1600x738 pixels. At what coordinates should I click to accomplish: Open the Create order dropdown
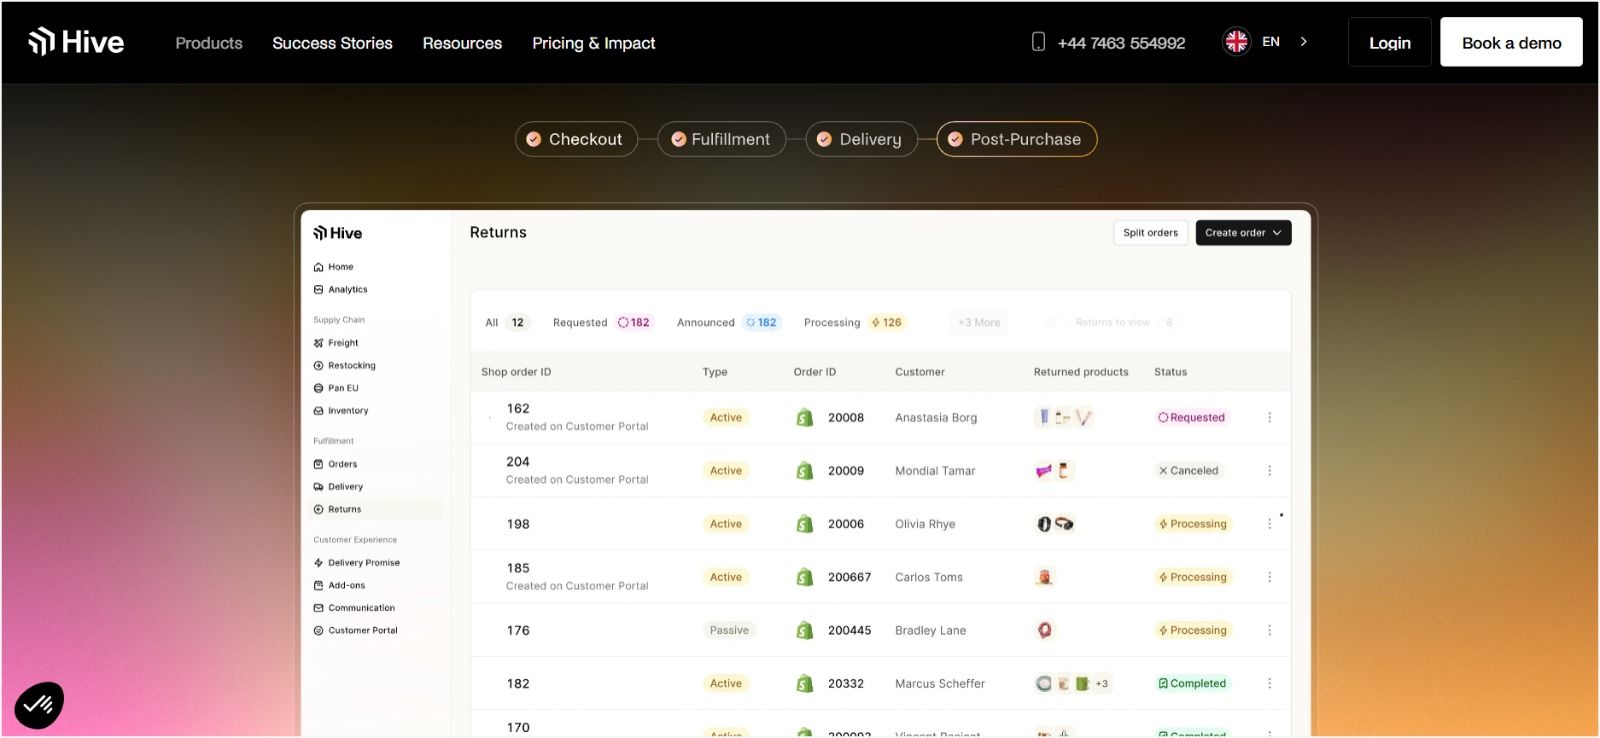(1243, 233)
